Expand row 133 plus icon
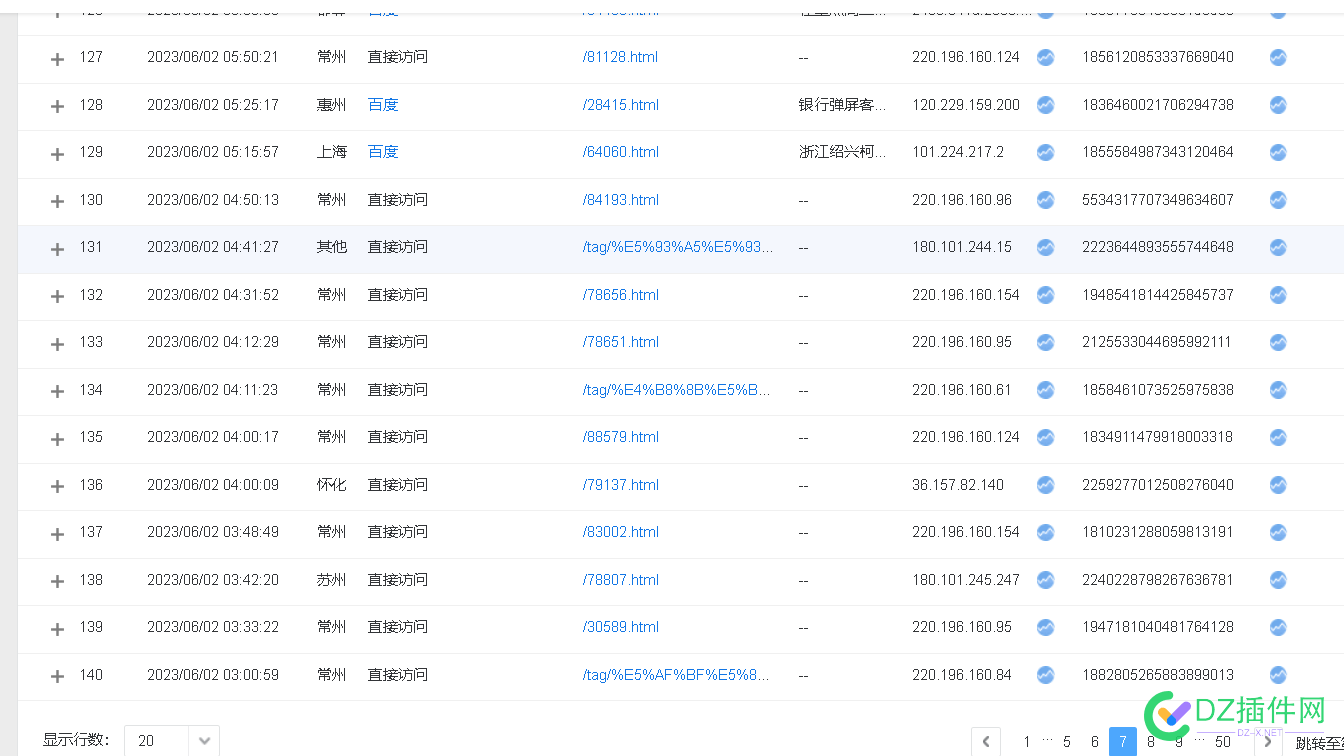Image resolution: width=1344 pixels, height=756 pixels. pyautogui.click(x=57, y=344)
